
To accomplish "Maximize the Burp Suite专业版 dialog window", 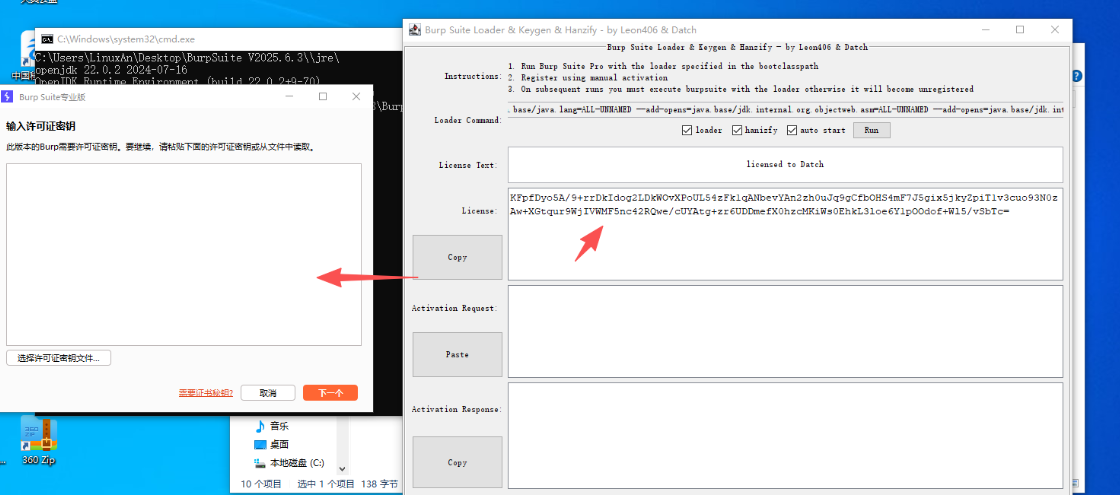I will tap(323, 97).
